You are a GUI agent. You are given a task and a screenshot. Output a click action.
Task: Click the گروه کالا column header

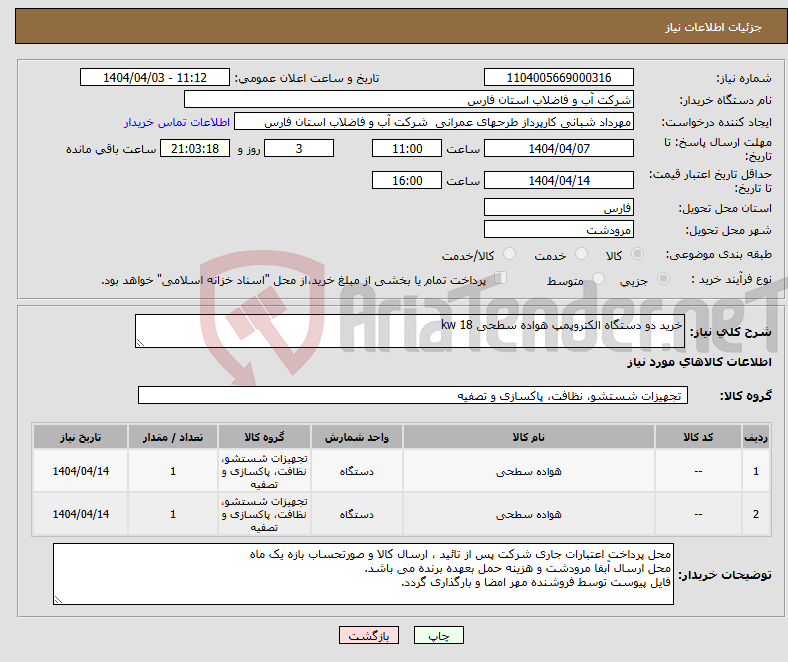coord(264,437)
